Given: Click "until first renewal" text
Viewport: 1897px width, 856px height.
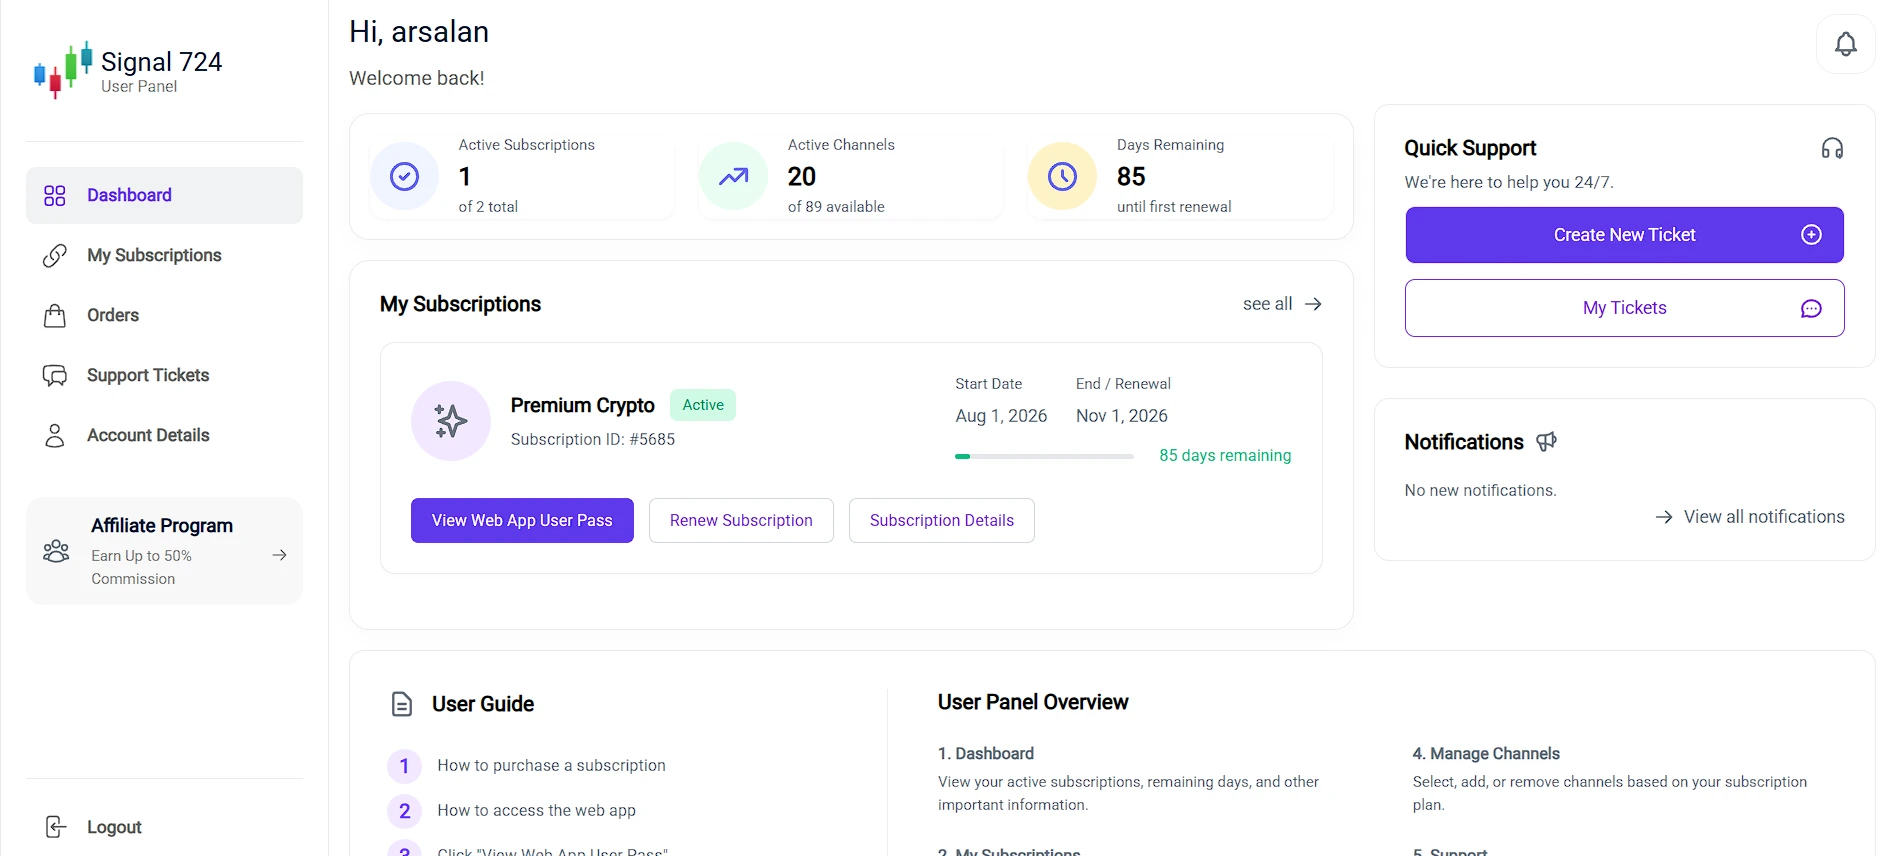Looking at the screenshot, I should pyautogui.click(x=1174, y=207).
